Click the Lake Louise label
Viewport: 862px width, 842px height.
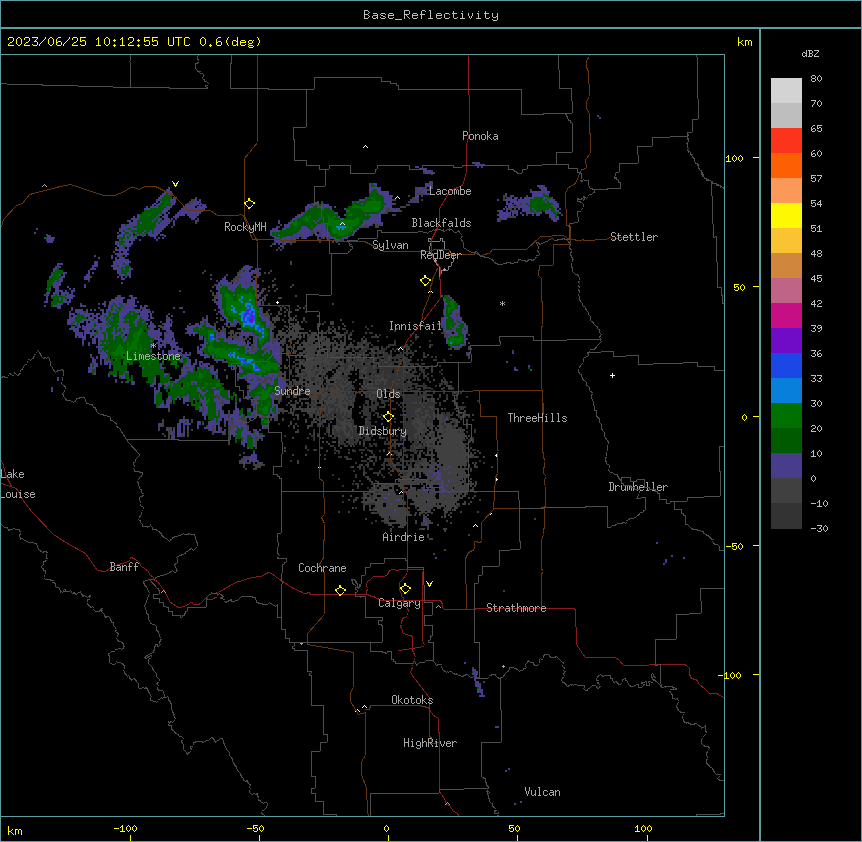click(18, 484)
